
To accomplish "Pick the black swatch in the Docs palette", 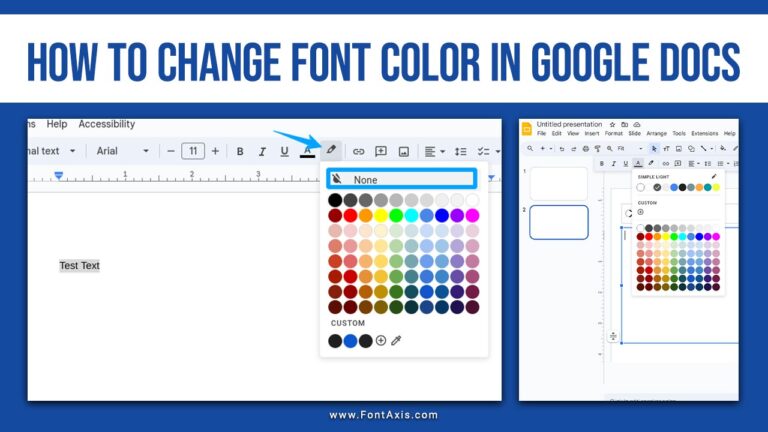I will coord(335,200).
